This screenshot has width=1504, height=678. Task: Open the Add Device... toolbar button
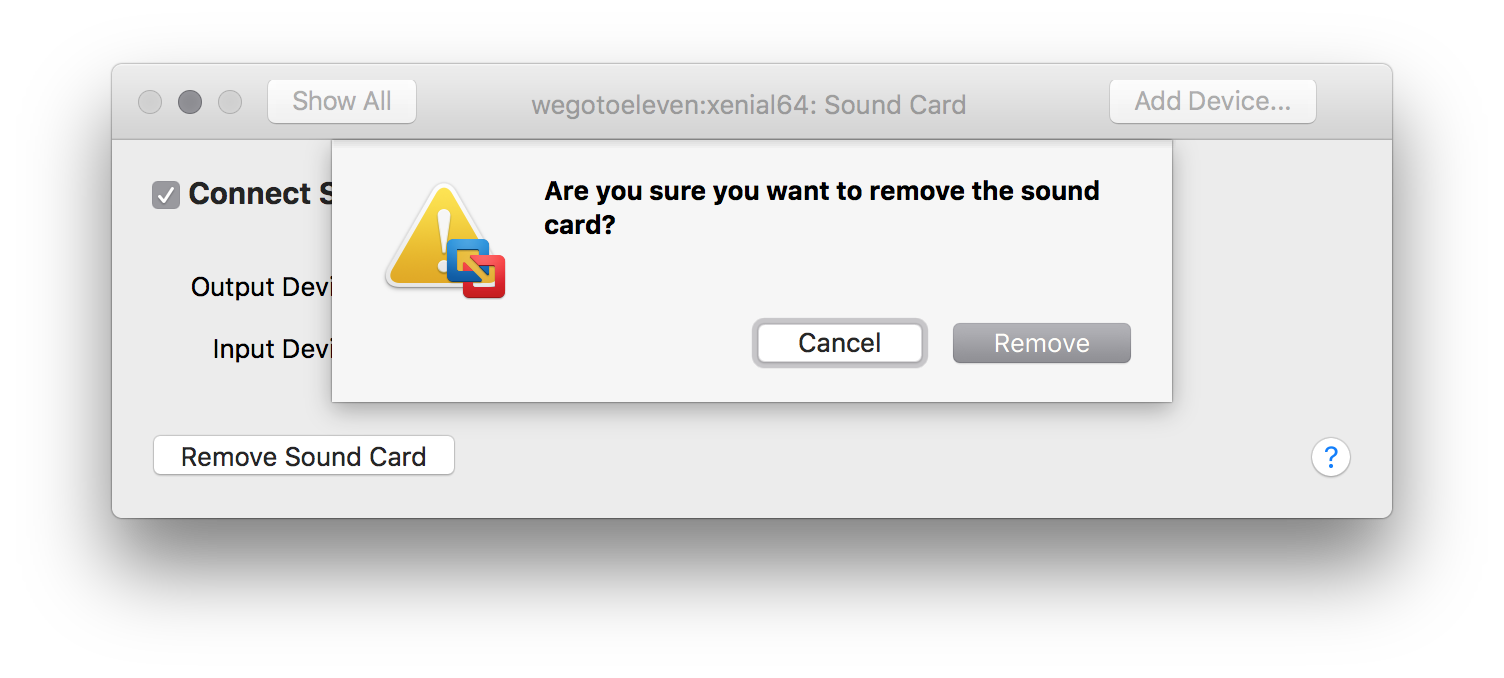pyautogui.click(x=1212, y=101)
